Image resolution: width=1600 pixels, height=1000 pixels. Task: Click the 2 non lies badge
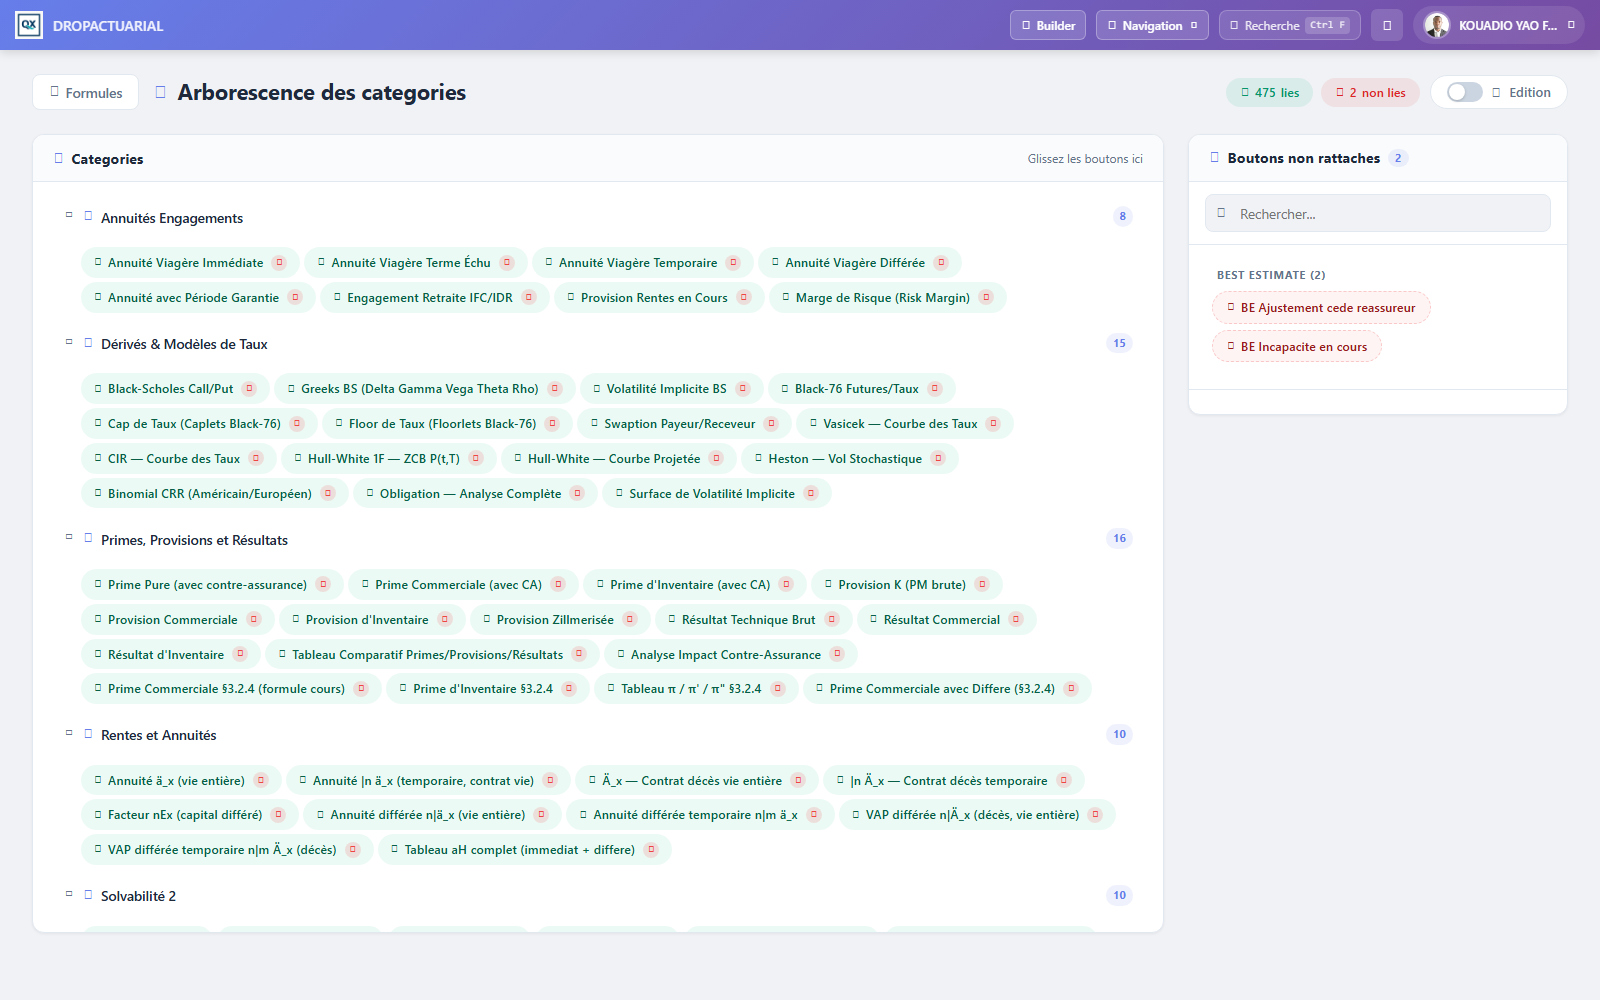tap(1371, 92)
